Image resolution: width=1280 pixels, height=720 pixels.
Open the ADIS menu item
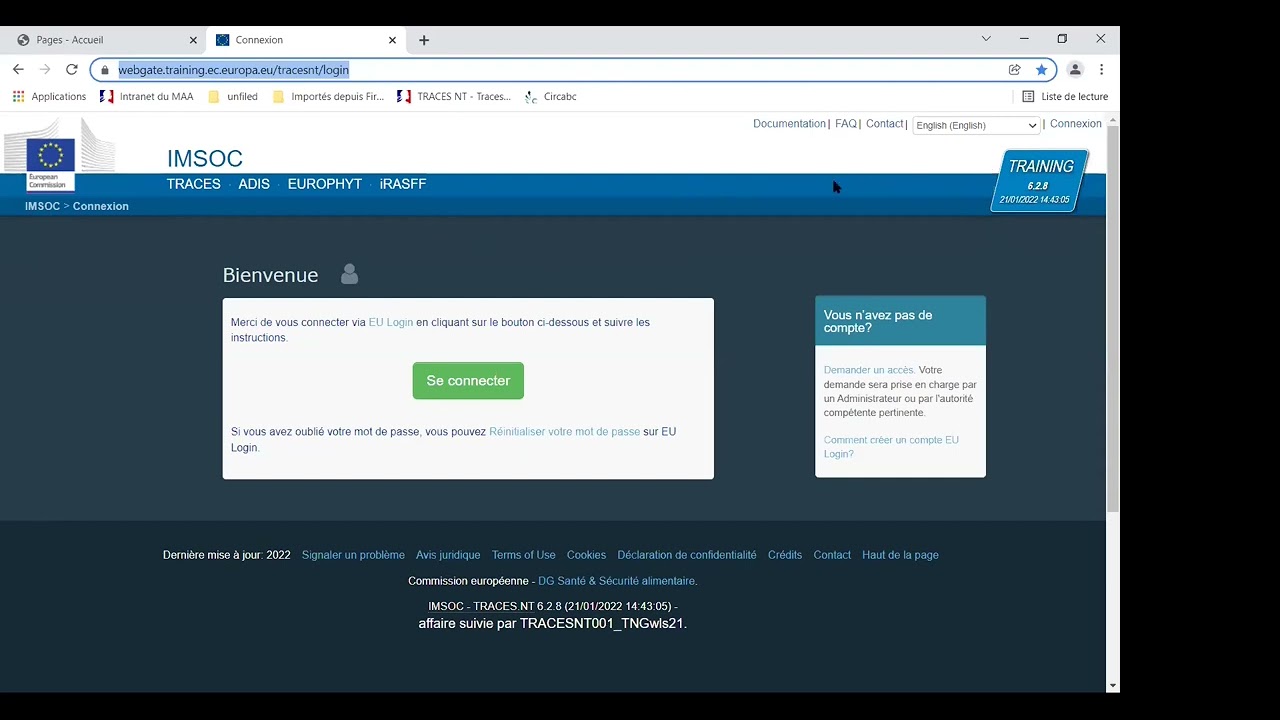click(x=254, y=184)
